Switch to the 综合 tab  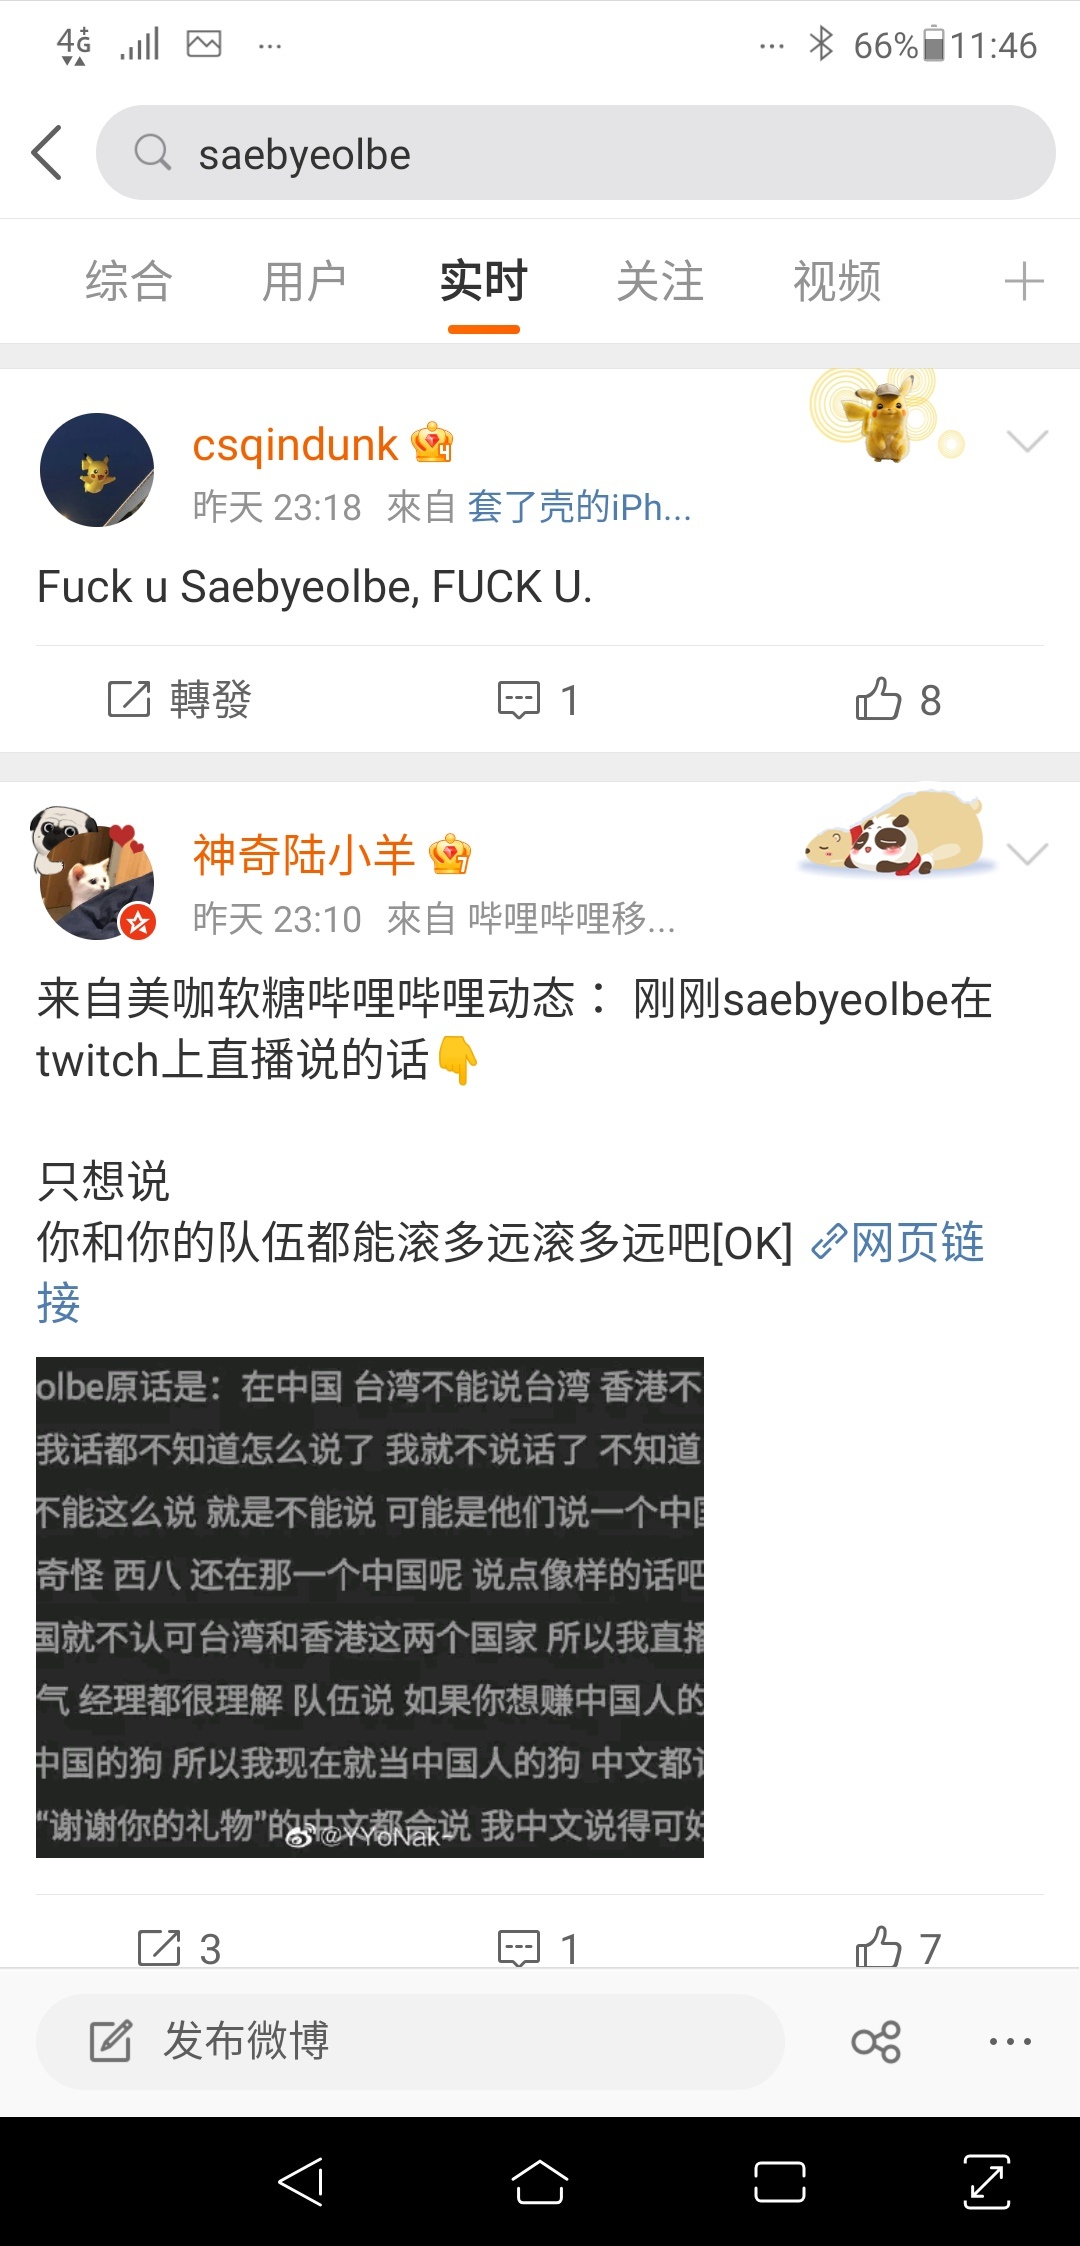[x=129, y=281]
